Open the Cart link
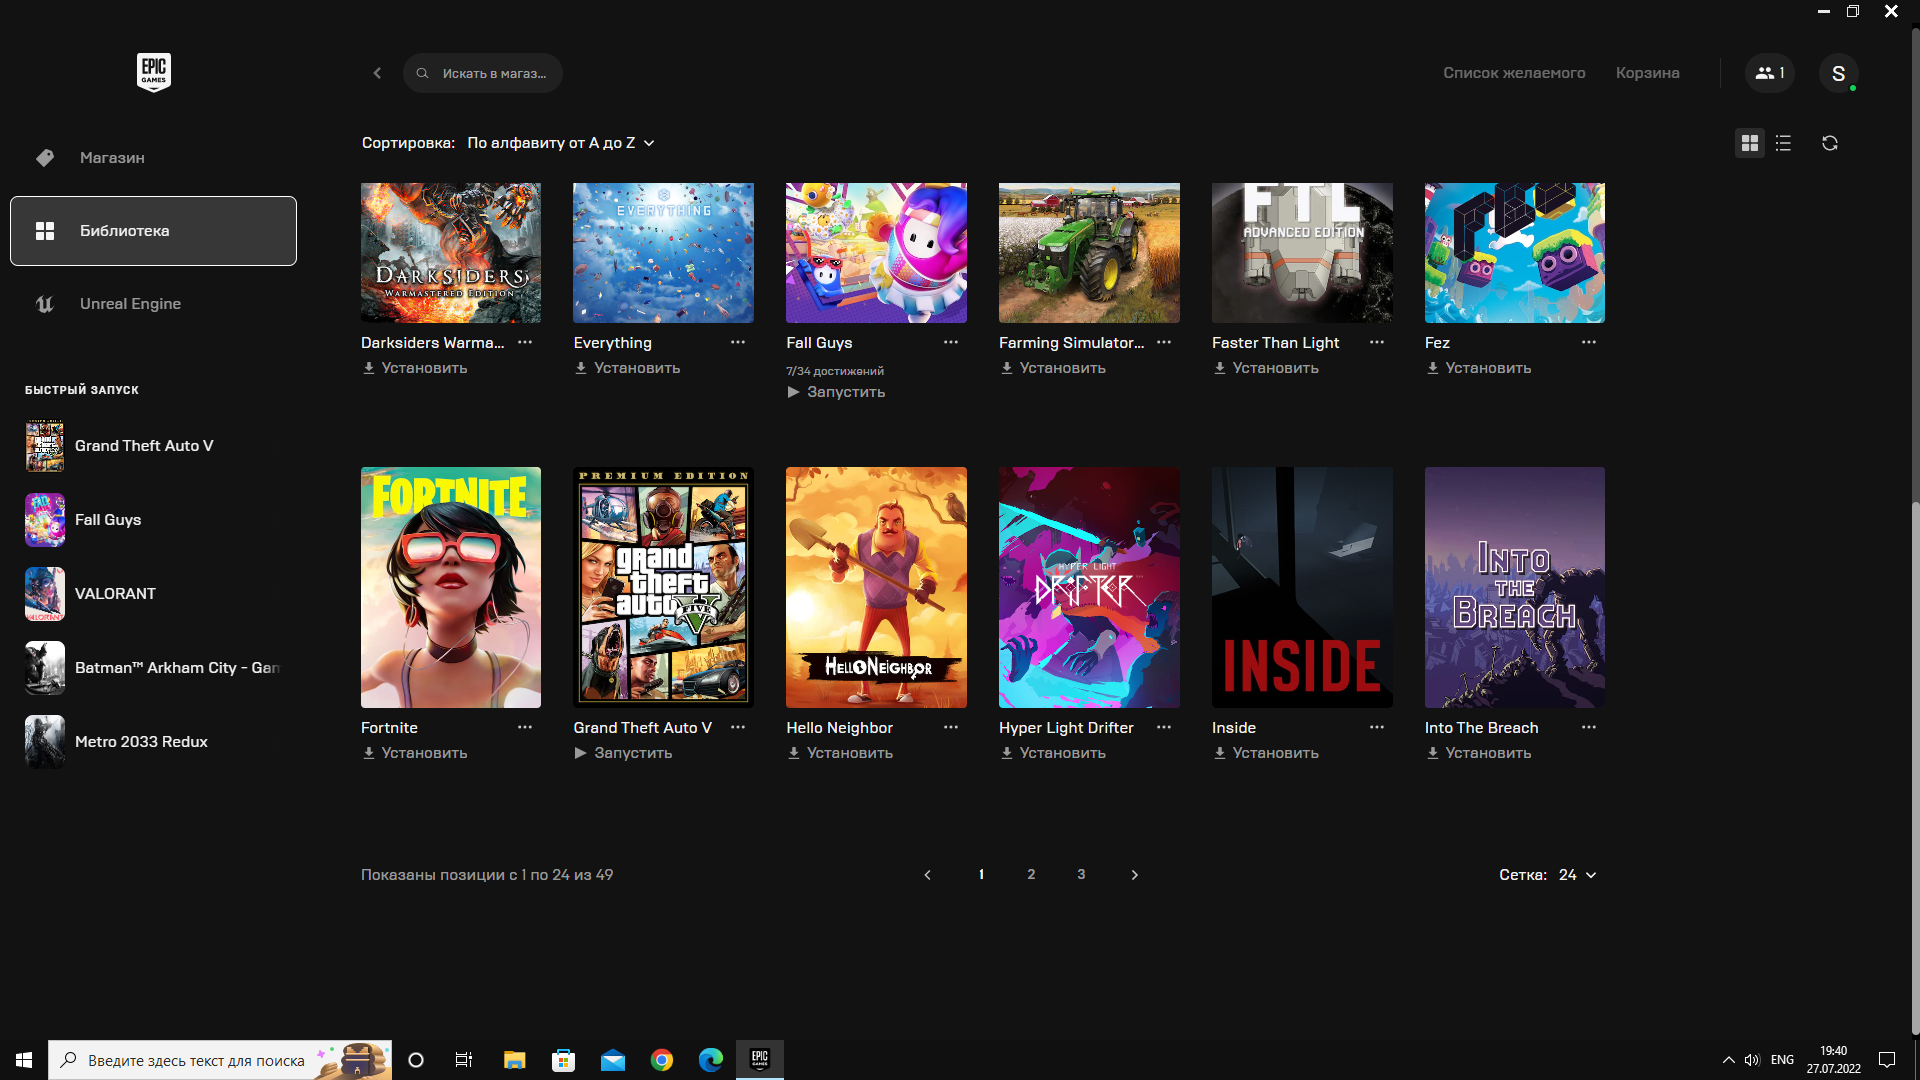Image resolution: width=1920 pixels, height=1080 pixels. pos(1647,73)
